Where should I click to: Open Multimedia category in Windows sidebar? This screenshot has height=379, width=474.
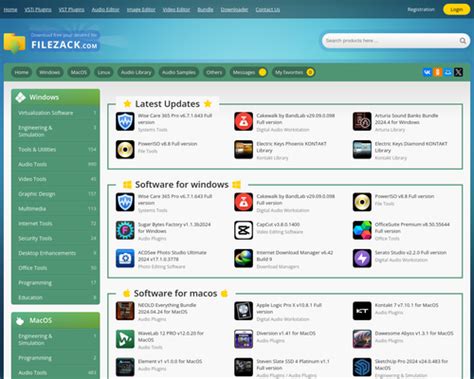click(56, 209)
